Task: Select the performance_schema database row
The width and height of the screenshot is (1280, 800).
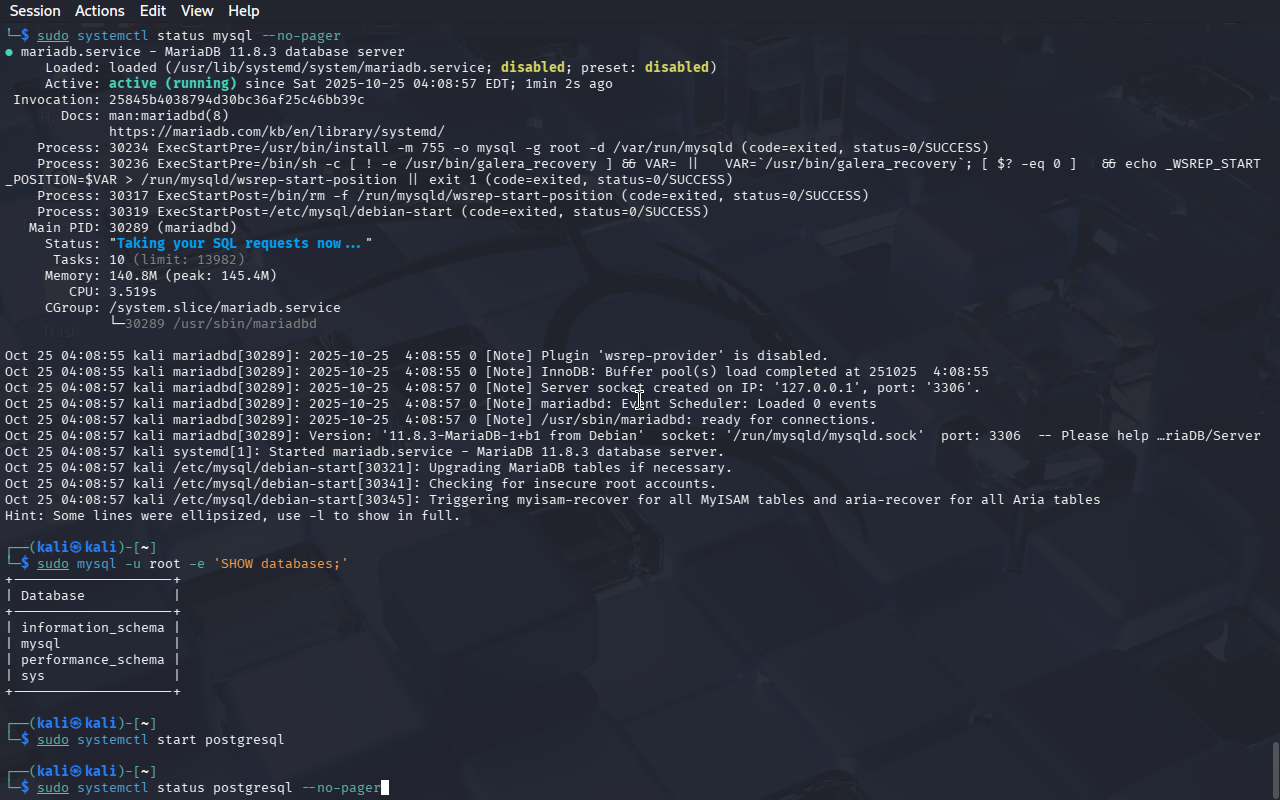Action: tap(92, 660)
